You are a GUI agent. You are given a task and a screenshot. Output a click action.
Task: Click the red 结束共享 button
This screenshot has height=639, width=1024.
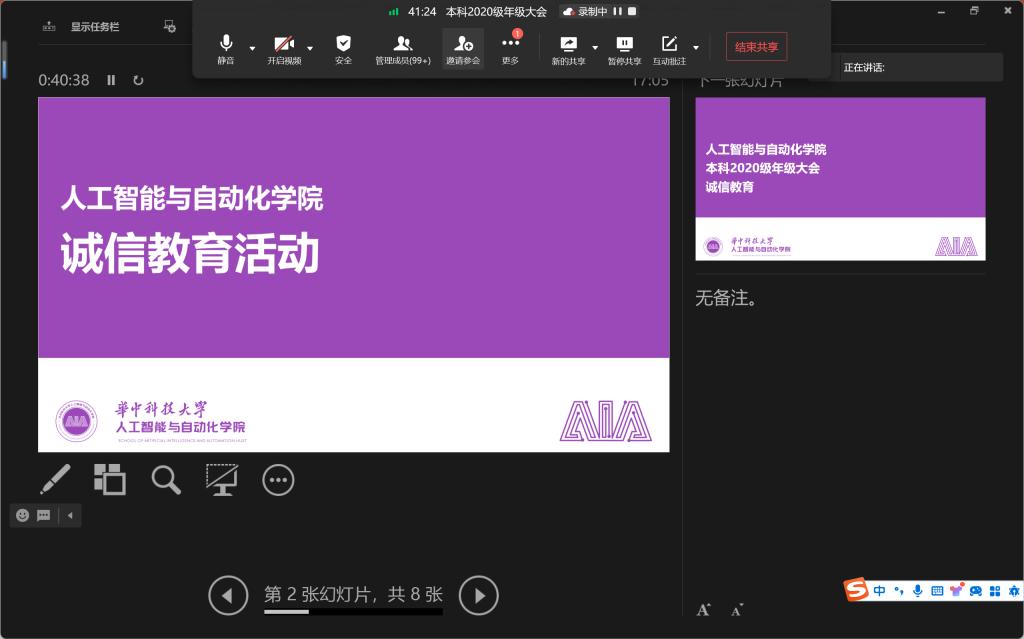click(756, 46)
